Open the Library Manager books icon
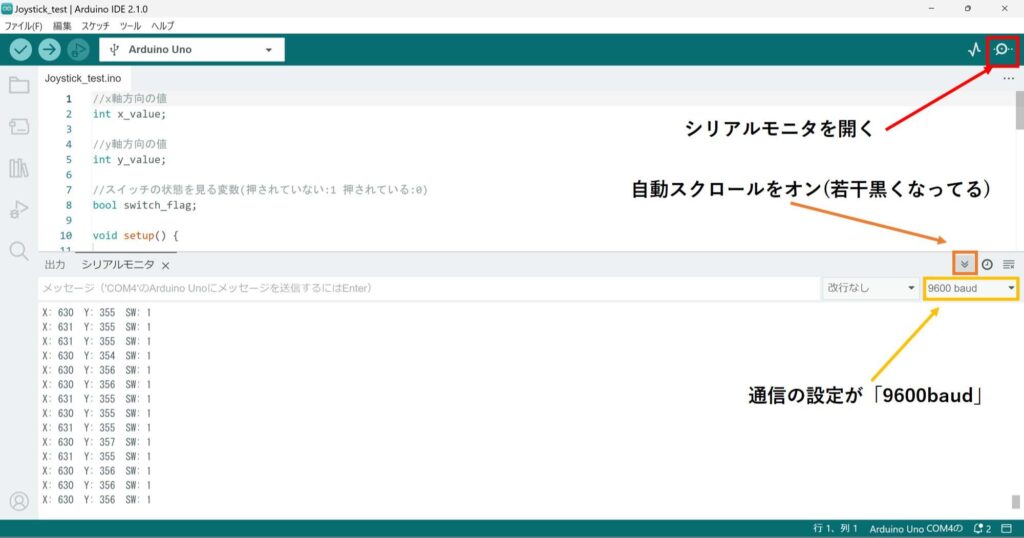Image resolution: width=1024 pixels, height=538 pixels. click(19, 168)
